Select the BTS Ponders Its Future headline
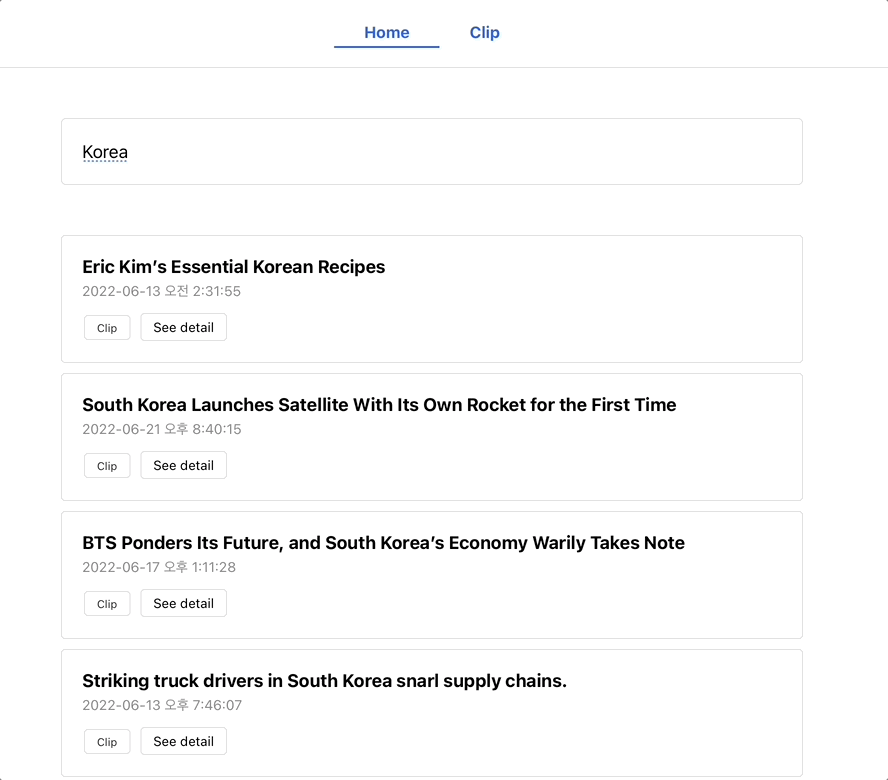The height and width of the screenshot is (780, 888). point(383,543)
